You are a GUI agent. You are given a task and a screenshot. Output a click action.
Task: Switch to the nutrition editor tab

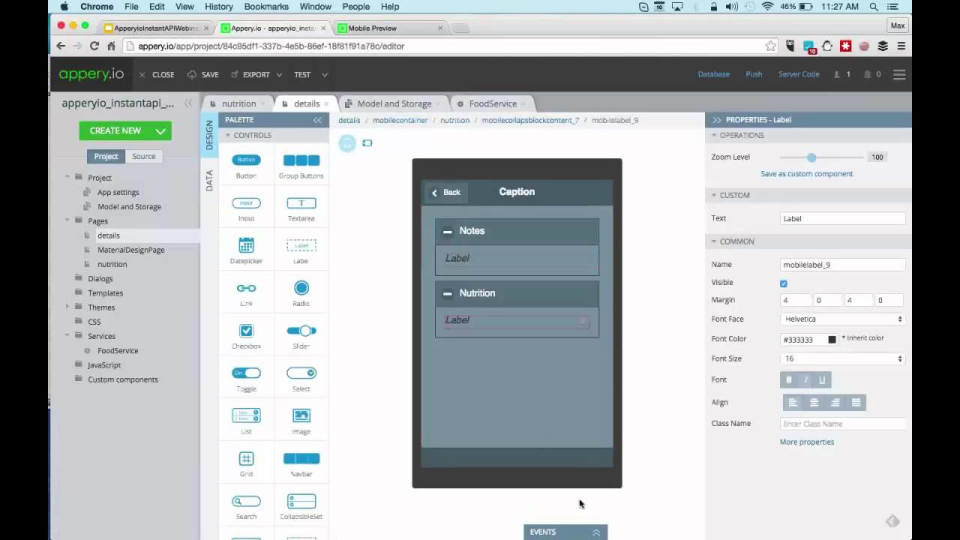coord(239,104)
